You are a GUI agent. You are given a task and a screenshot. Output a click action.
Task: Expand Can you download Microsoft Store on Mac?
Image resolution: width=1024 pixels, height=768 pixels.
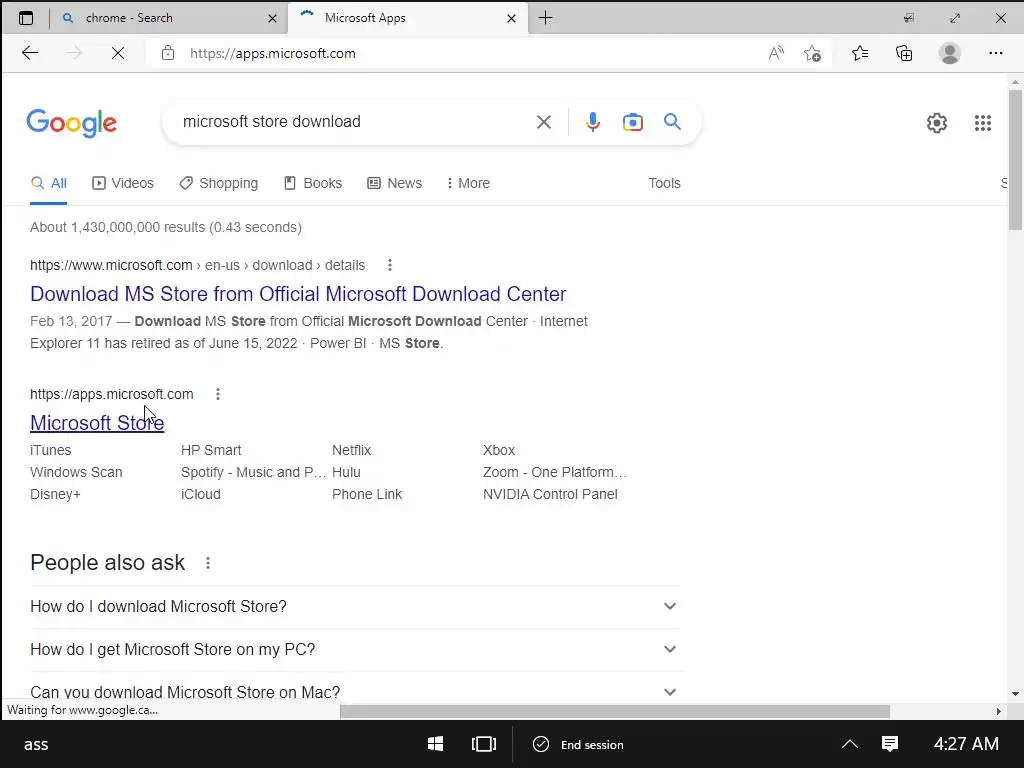355,692
